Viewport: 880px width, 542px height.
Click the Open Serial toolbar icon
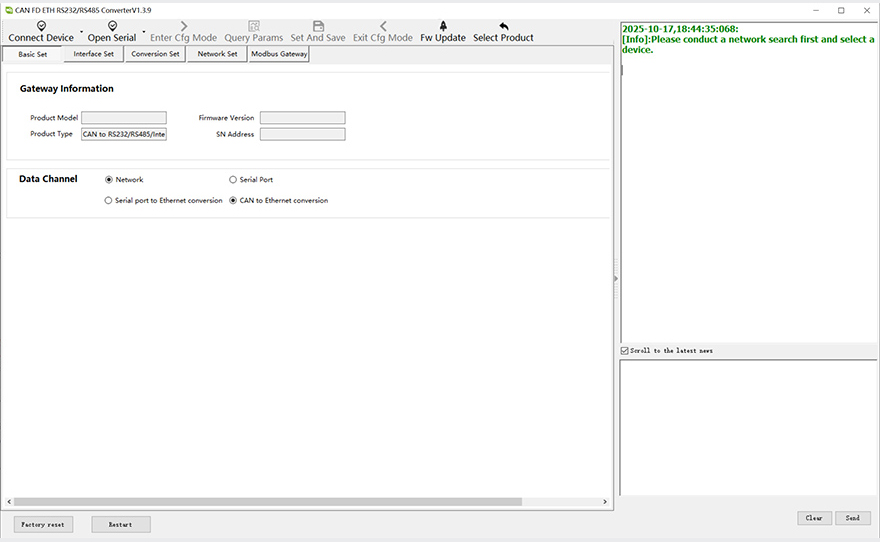coord(112,26)
